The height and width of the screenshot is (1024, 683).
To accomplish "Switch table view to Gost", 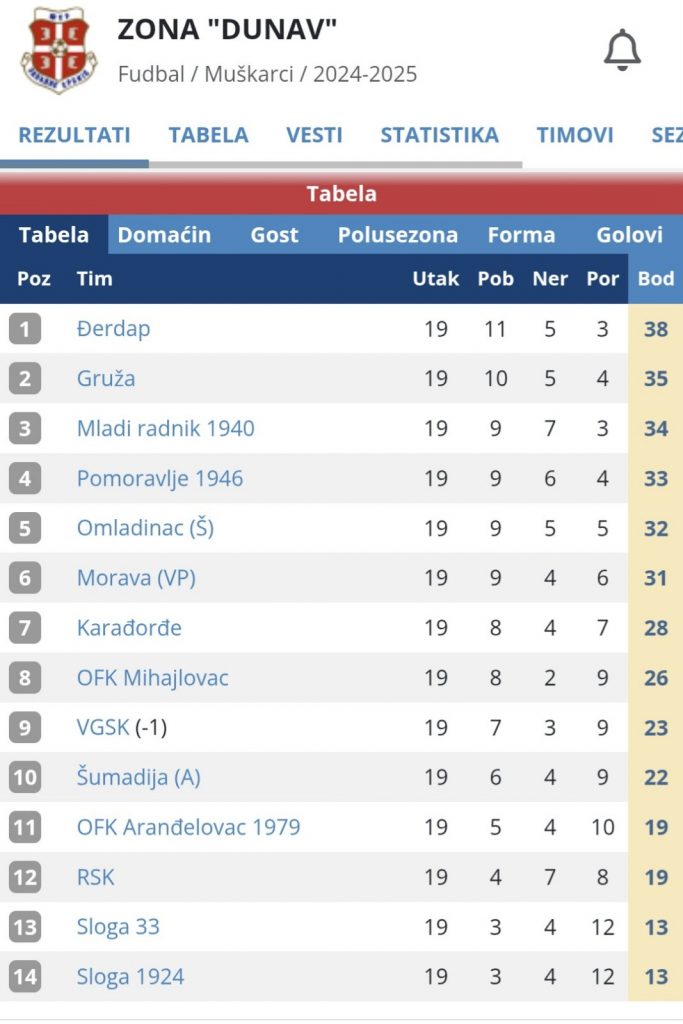I will click(x=274, y=235).
